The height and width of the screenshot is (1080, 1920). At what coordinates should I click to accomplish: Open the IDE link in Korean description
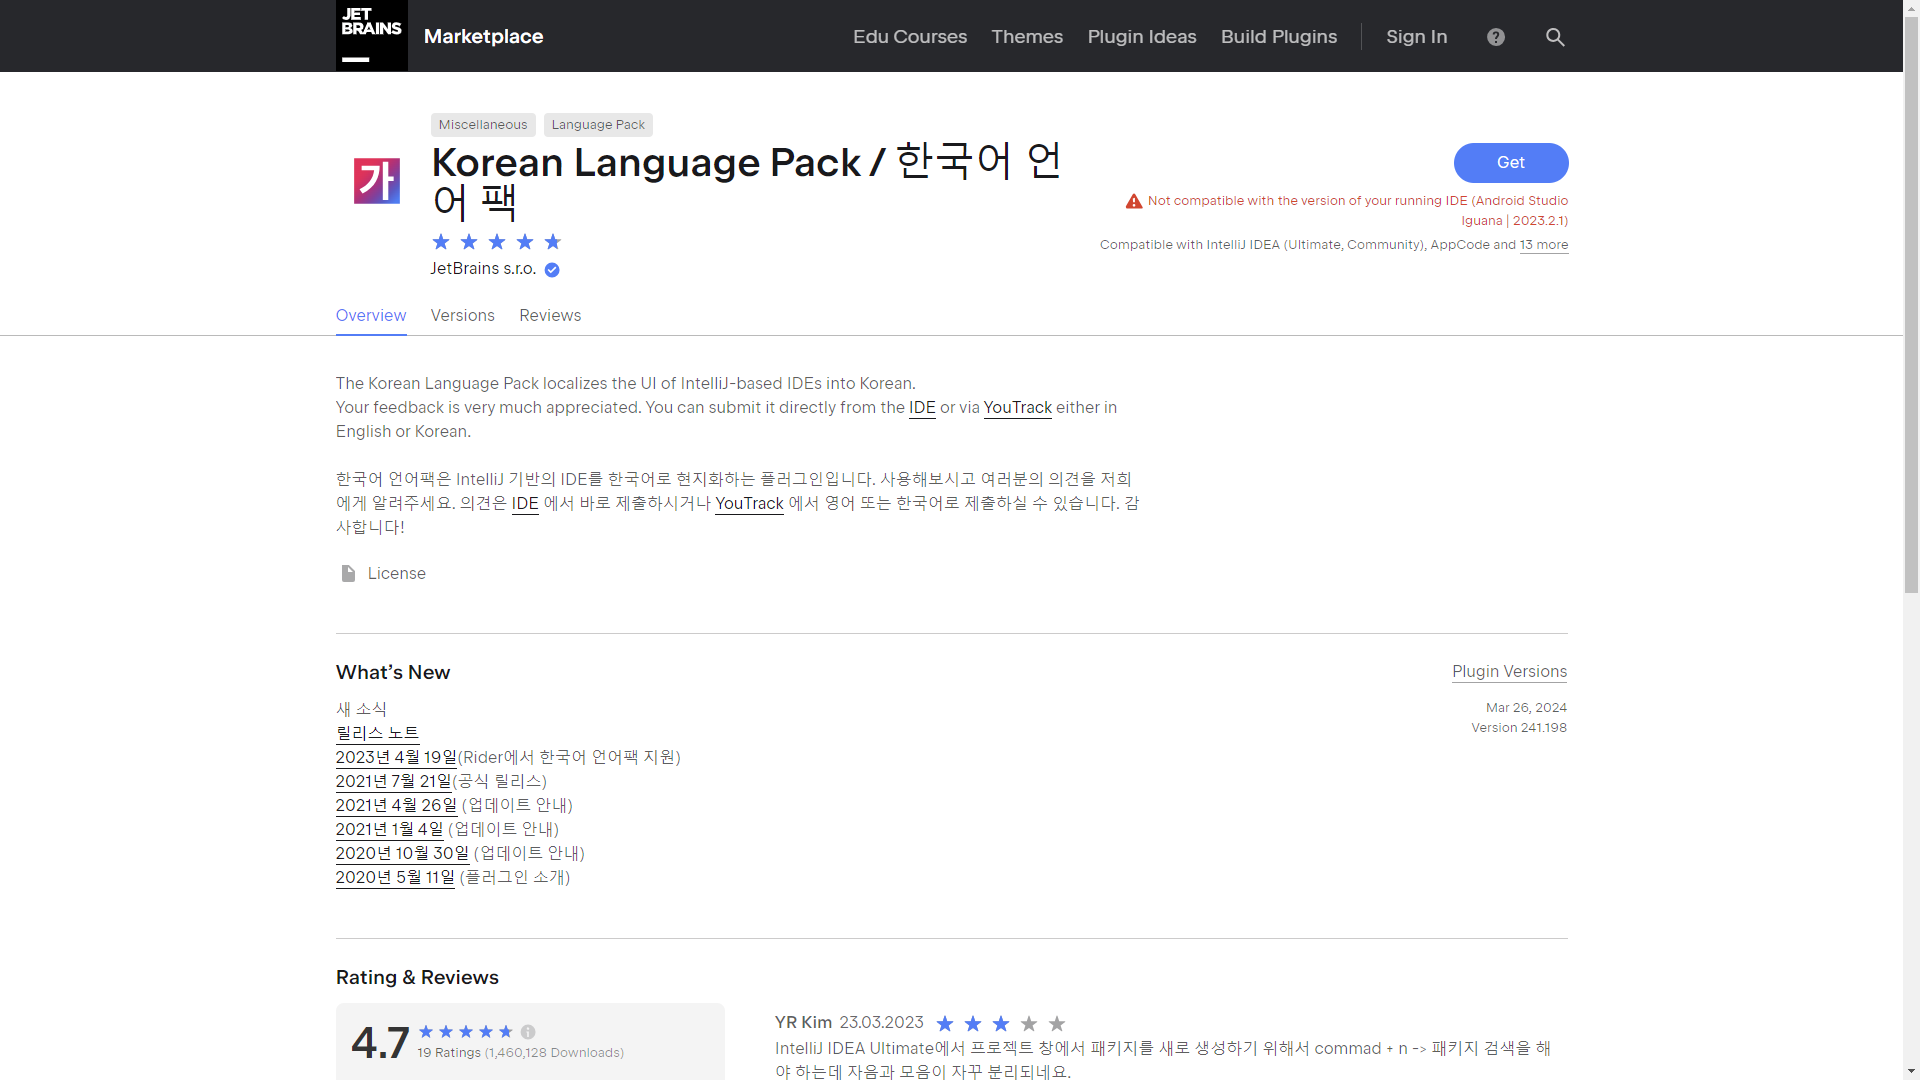525,504
